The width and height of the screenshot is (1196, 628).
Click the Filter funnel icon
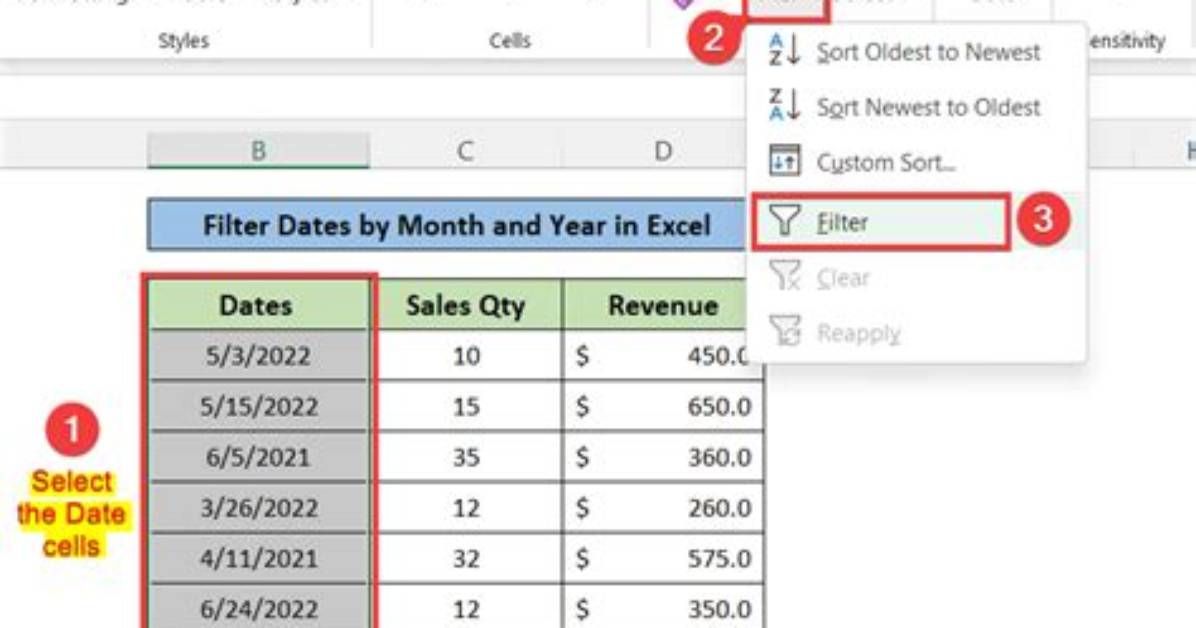pyautogui.click(x=784, y=221)
